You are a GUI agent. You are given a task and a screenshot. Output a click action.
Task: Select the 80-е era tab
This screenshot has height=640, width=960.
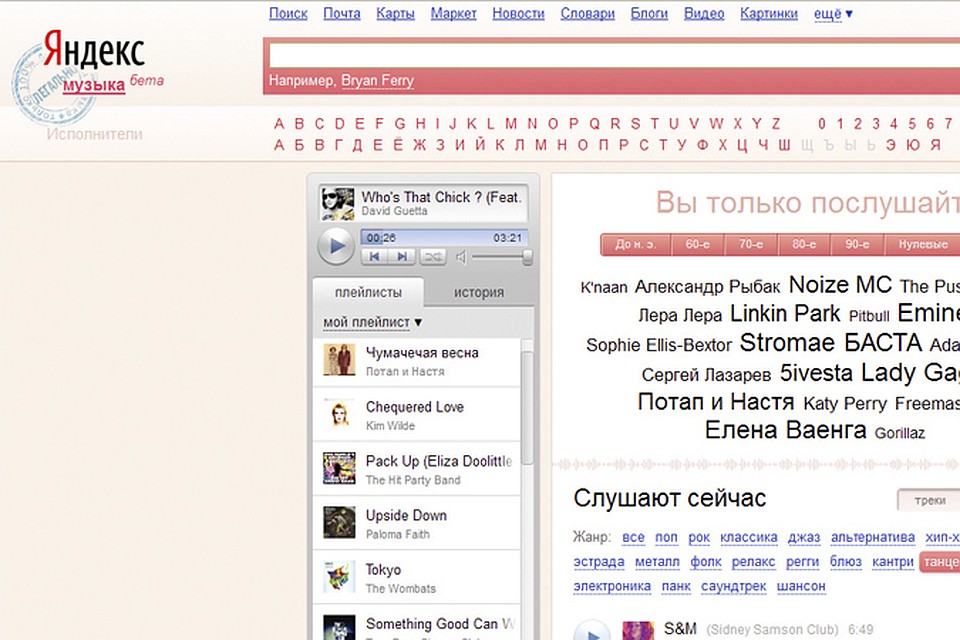tap(804, 244)
